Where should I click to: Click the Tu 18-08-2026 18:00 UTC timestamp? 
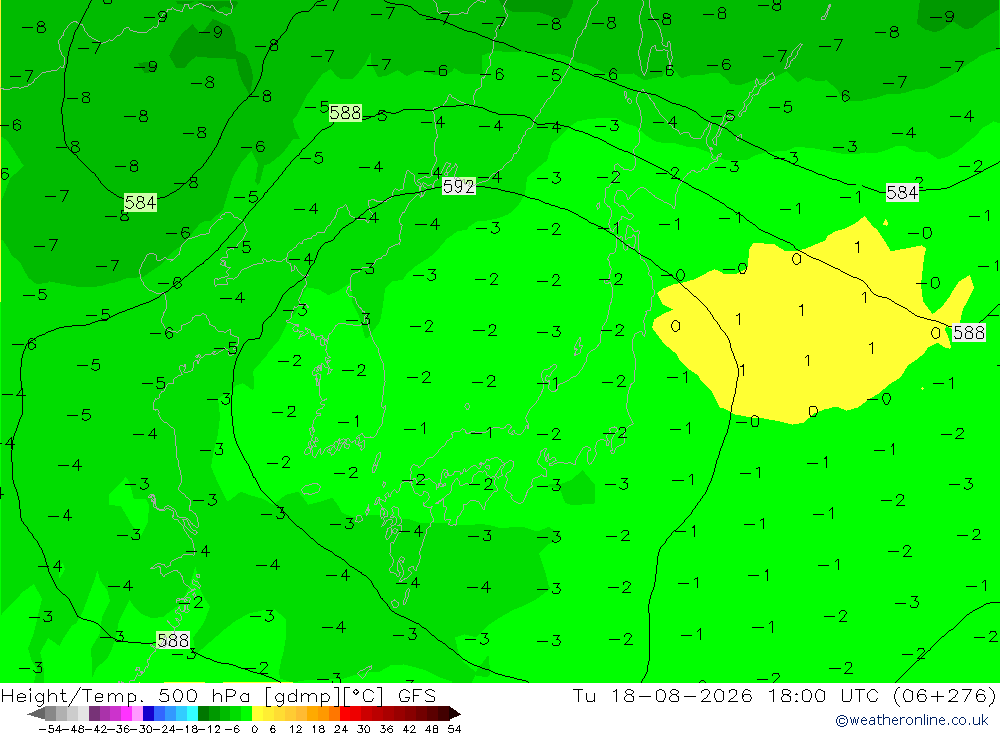784,695
